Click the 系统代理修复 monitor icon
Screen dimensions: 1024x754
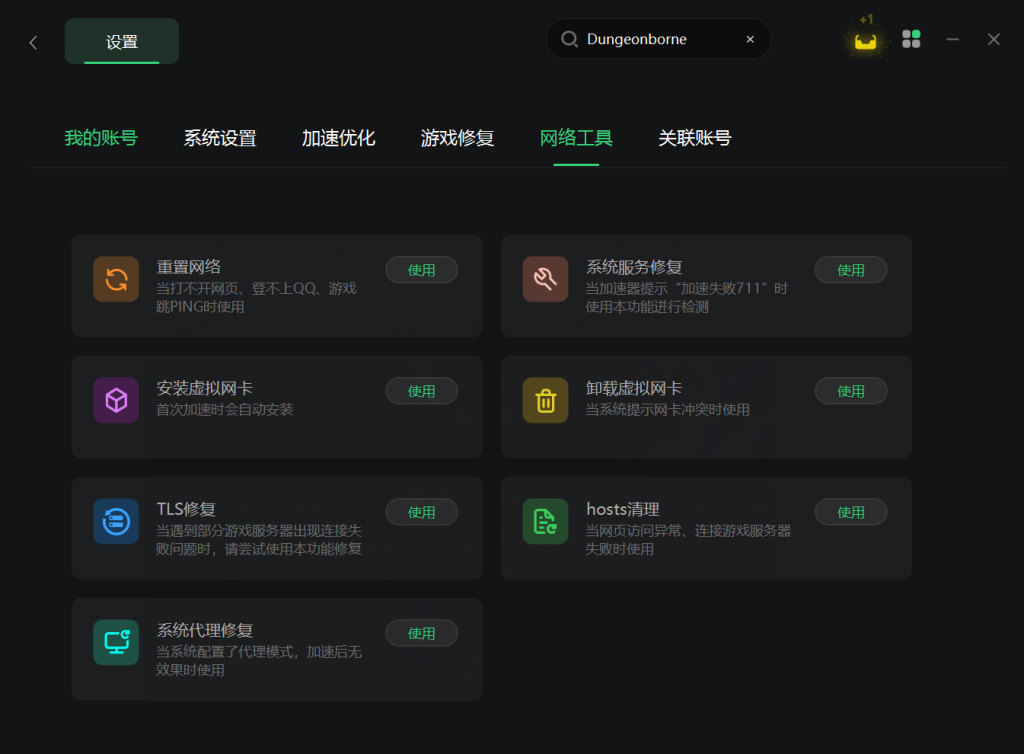(x=116, y=642)
